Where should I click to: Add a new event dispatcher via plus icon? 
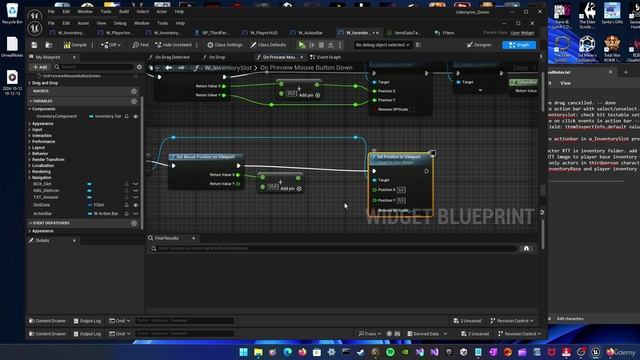[x=134, y=223]
